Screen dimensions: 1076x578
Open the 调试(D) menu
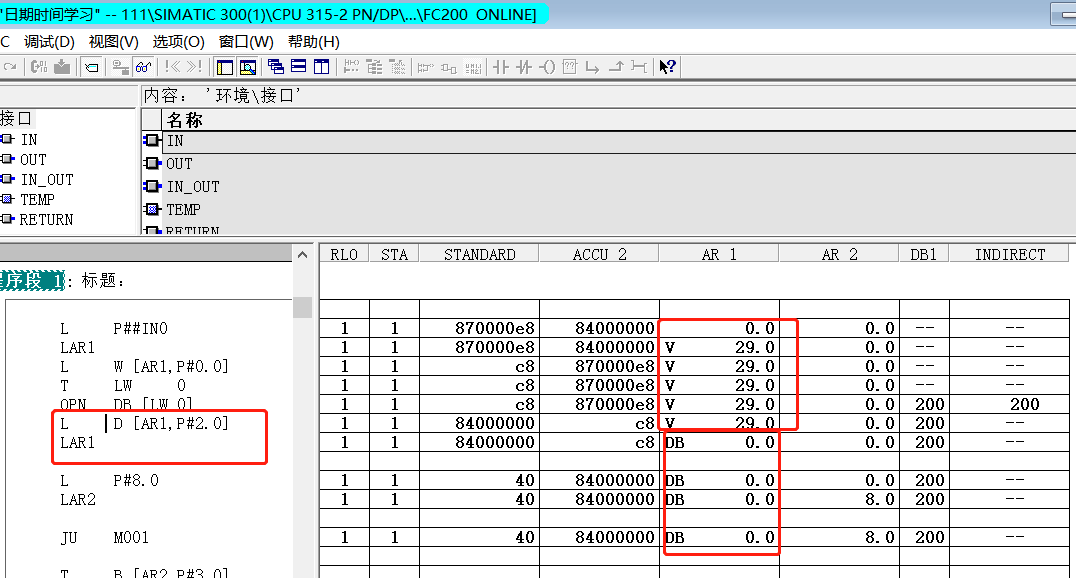pos(49,41)
